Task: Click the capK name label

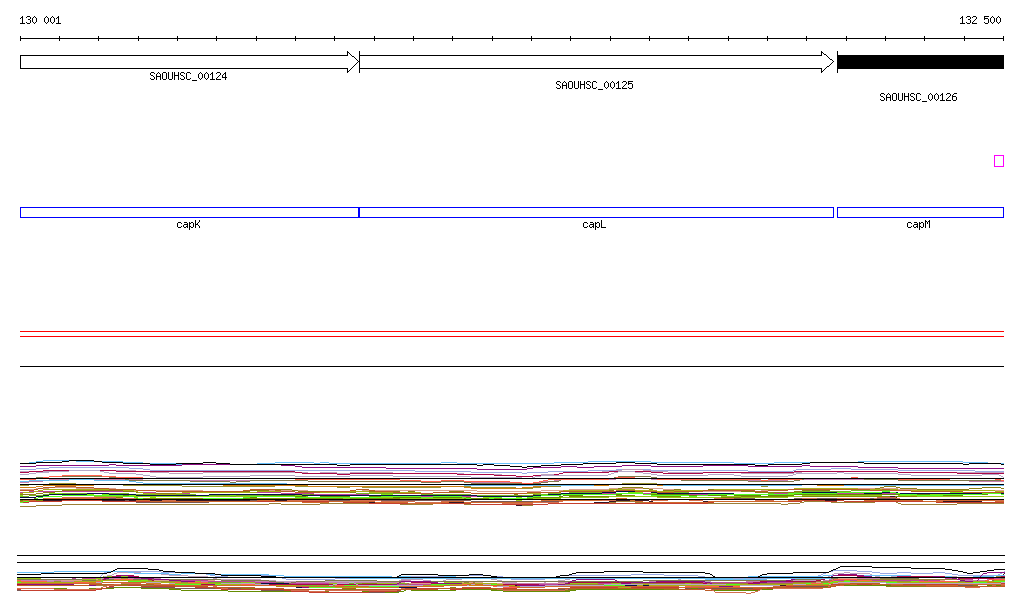Action: click(188, 225)
